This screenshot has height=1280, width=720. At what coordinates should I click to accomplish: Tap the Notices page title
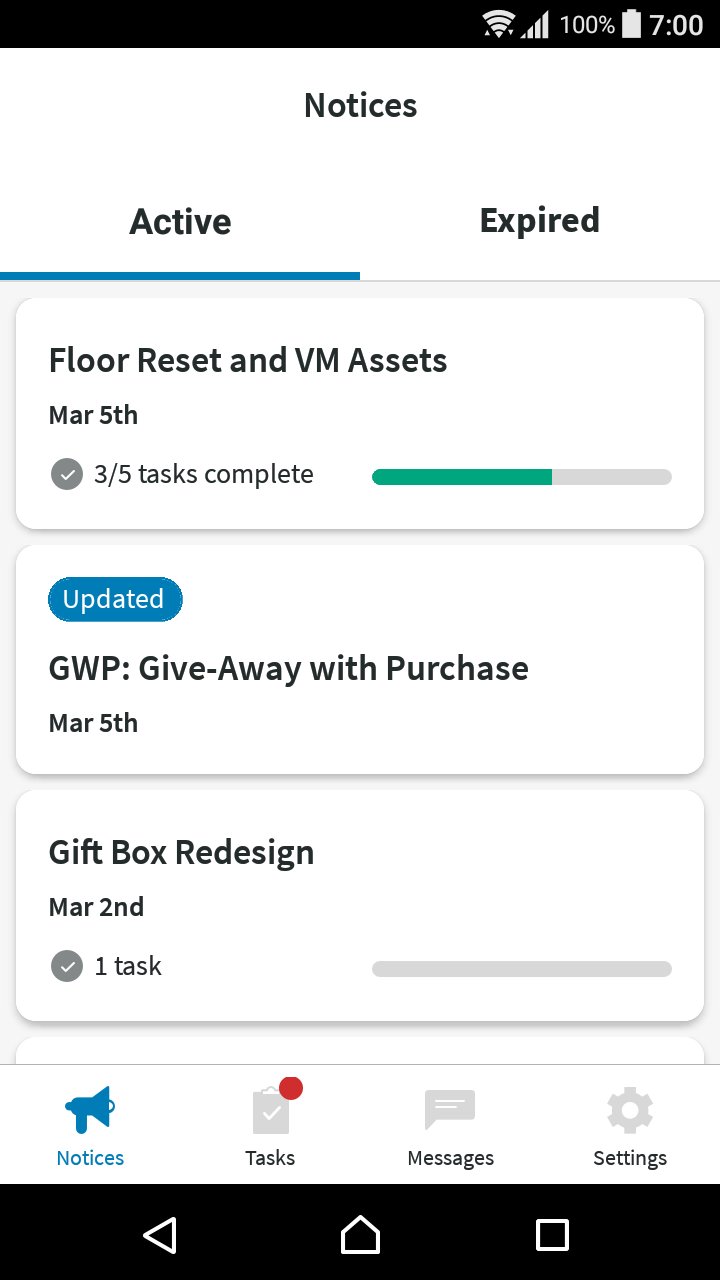click(360, 105)
